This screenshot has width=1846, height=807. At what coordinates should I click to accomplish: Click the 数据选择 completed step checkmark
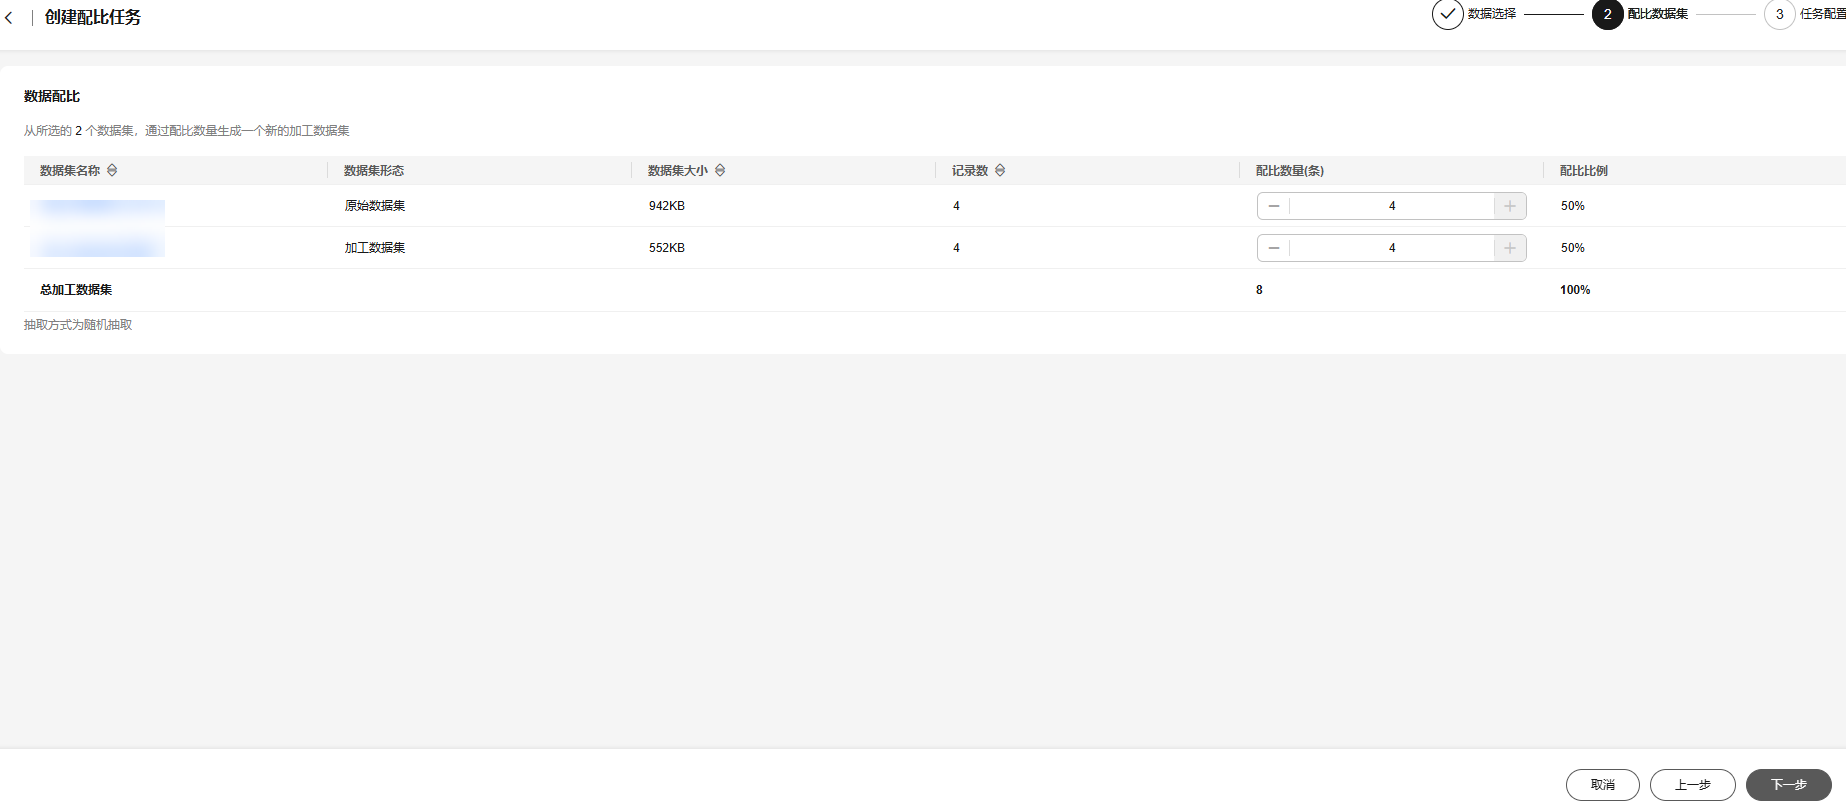click(x=1447, y=14)
